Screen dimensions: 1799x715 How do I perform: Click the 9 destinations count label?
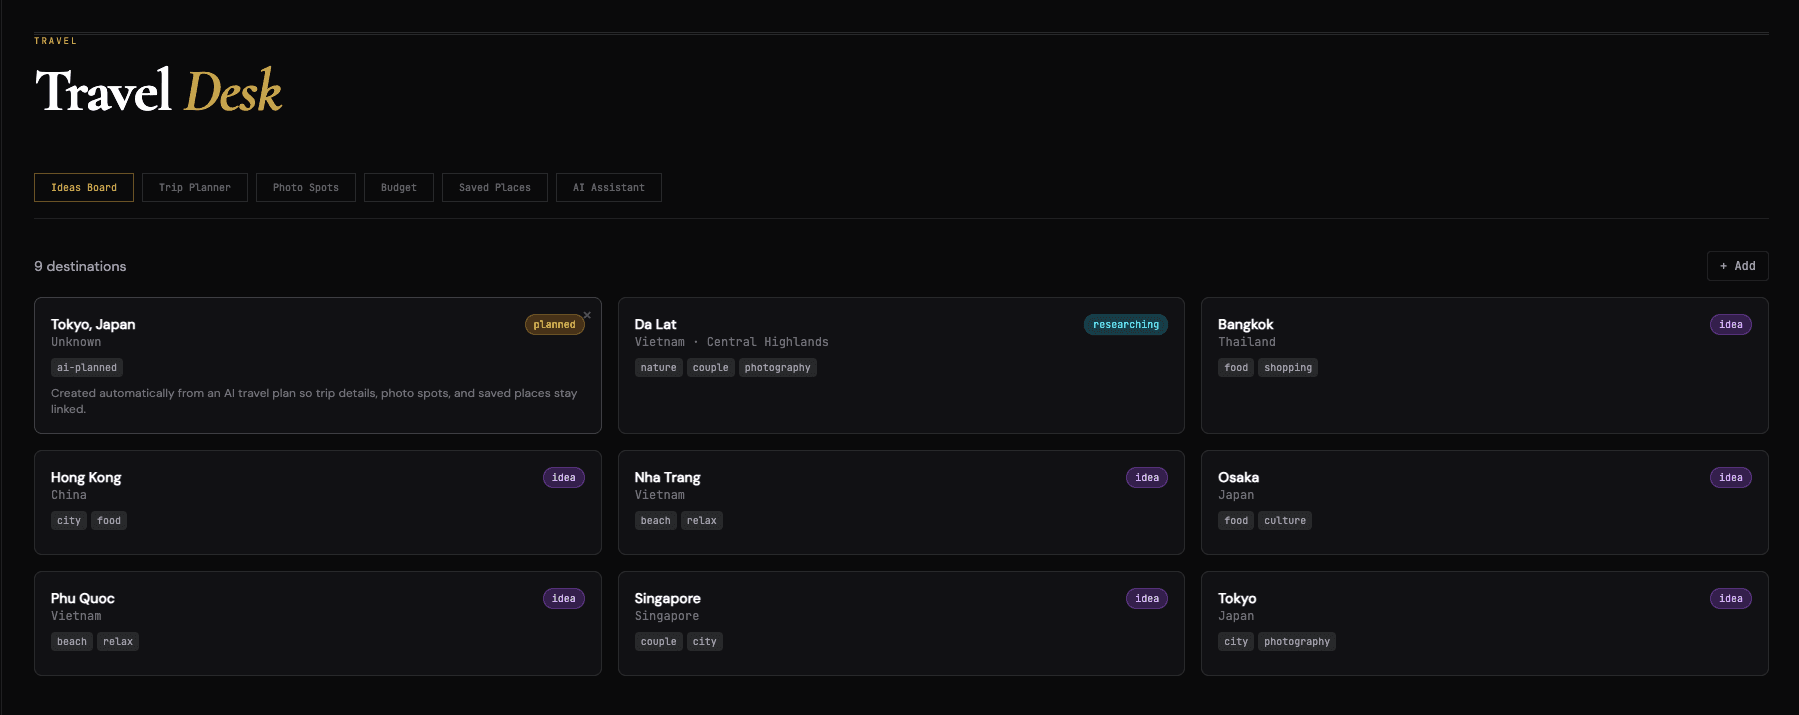coord(80,266)
